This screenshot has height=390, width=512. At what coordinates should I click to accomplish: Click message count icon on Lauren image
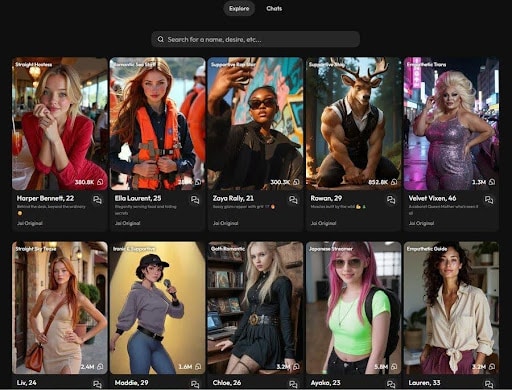(492, 366)
